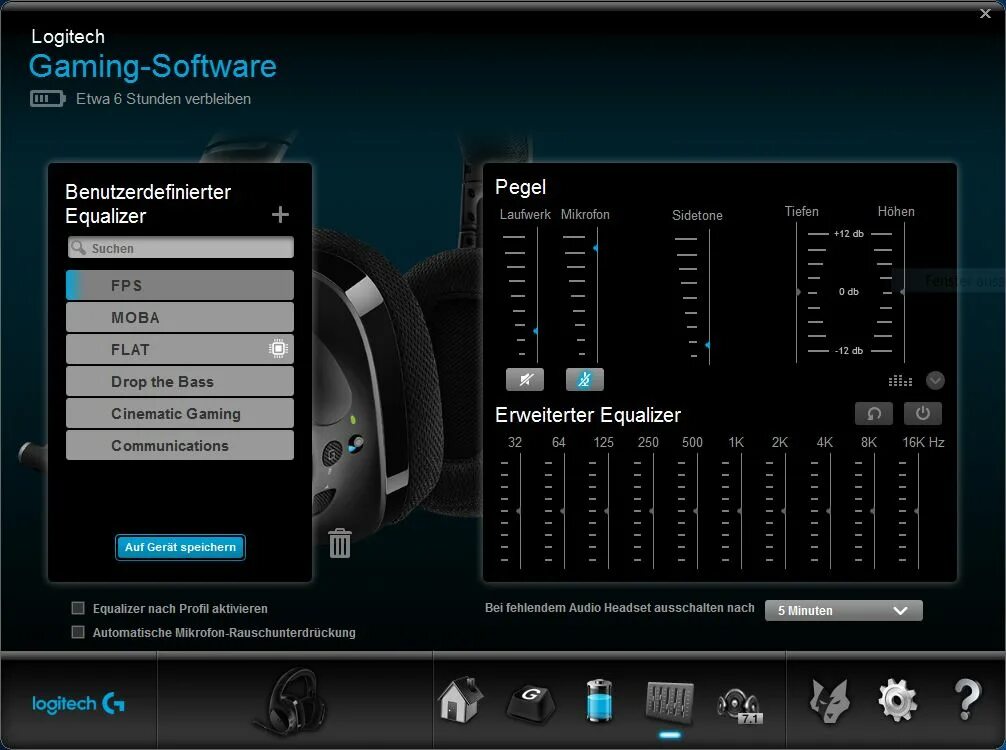Click the -12 db label
The image size is (1006, 750).
pos(848,350)
